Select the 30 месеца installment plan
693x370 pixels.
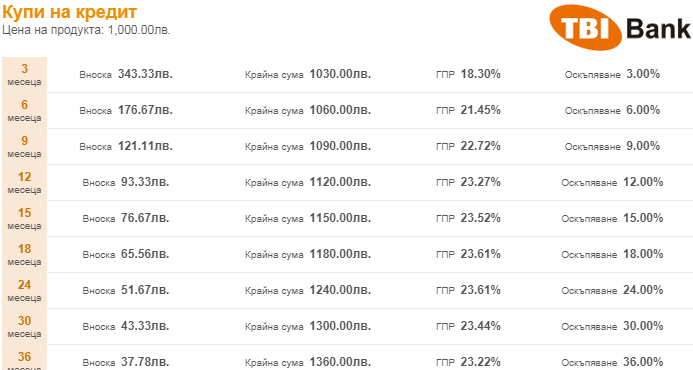tap(24, 327)
